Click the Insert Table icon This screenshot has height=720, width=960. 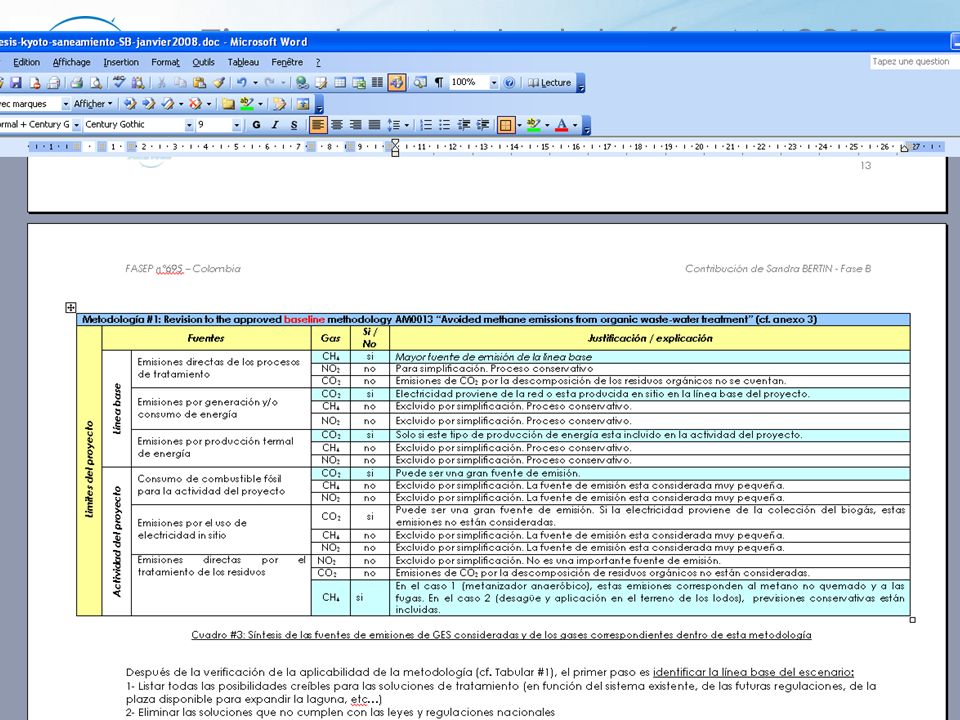(340, 83)
